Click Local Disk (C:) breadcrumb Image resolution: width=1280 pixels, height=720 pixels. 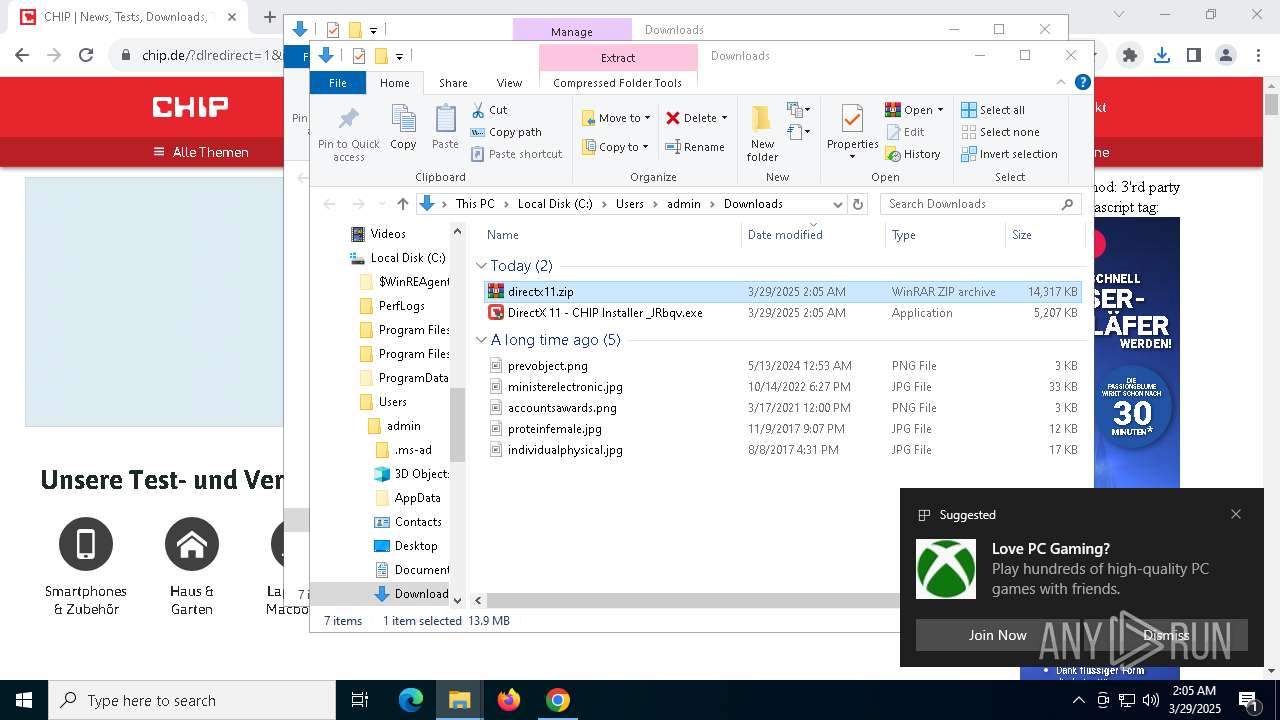pyautogui.click(x=555, y=204)
